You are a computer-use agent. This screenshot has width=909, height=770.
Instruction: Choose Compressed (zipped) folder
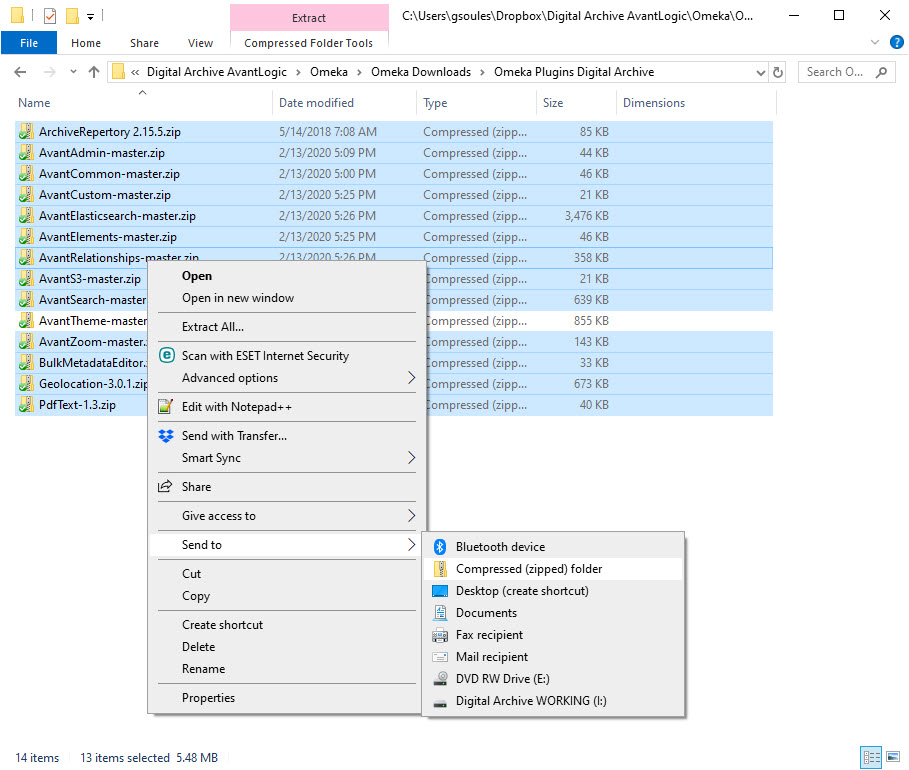point(553,569)
